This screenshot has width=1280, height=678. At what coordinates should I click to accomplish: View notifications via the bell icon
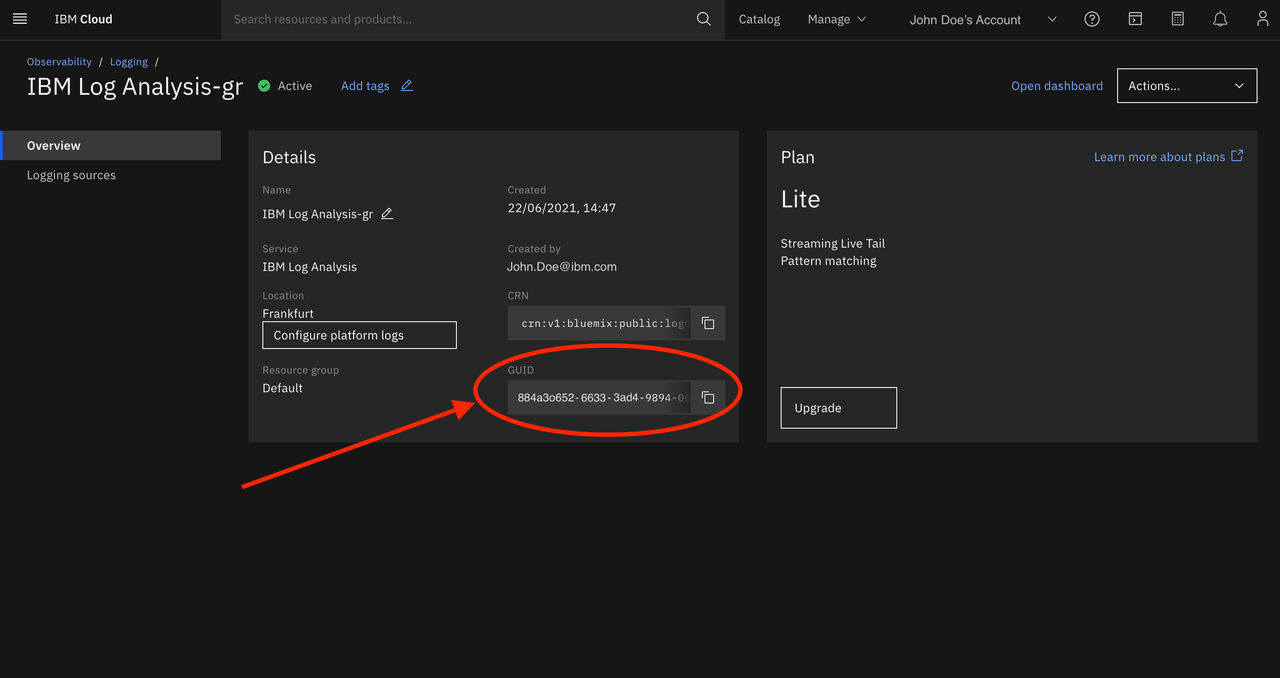point(1220,19)
